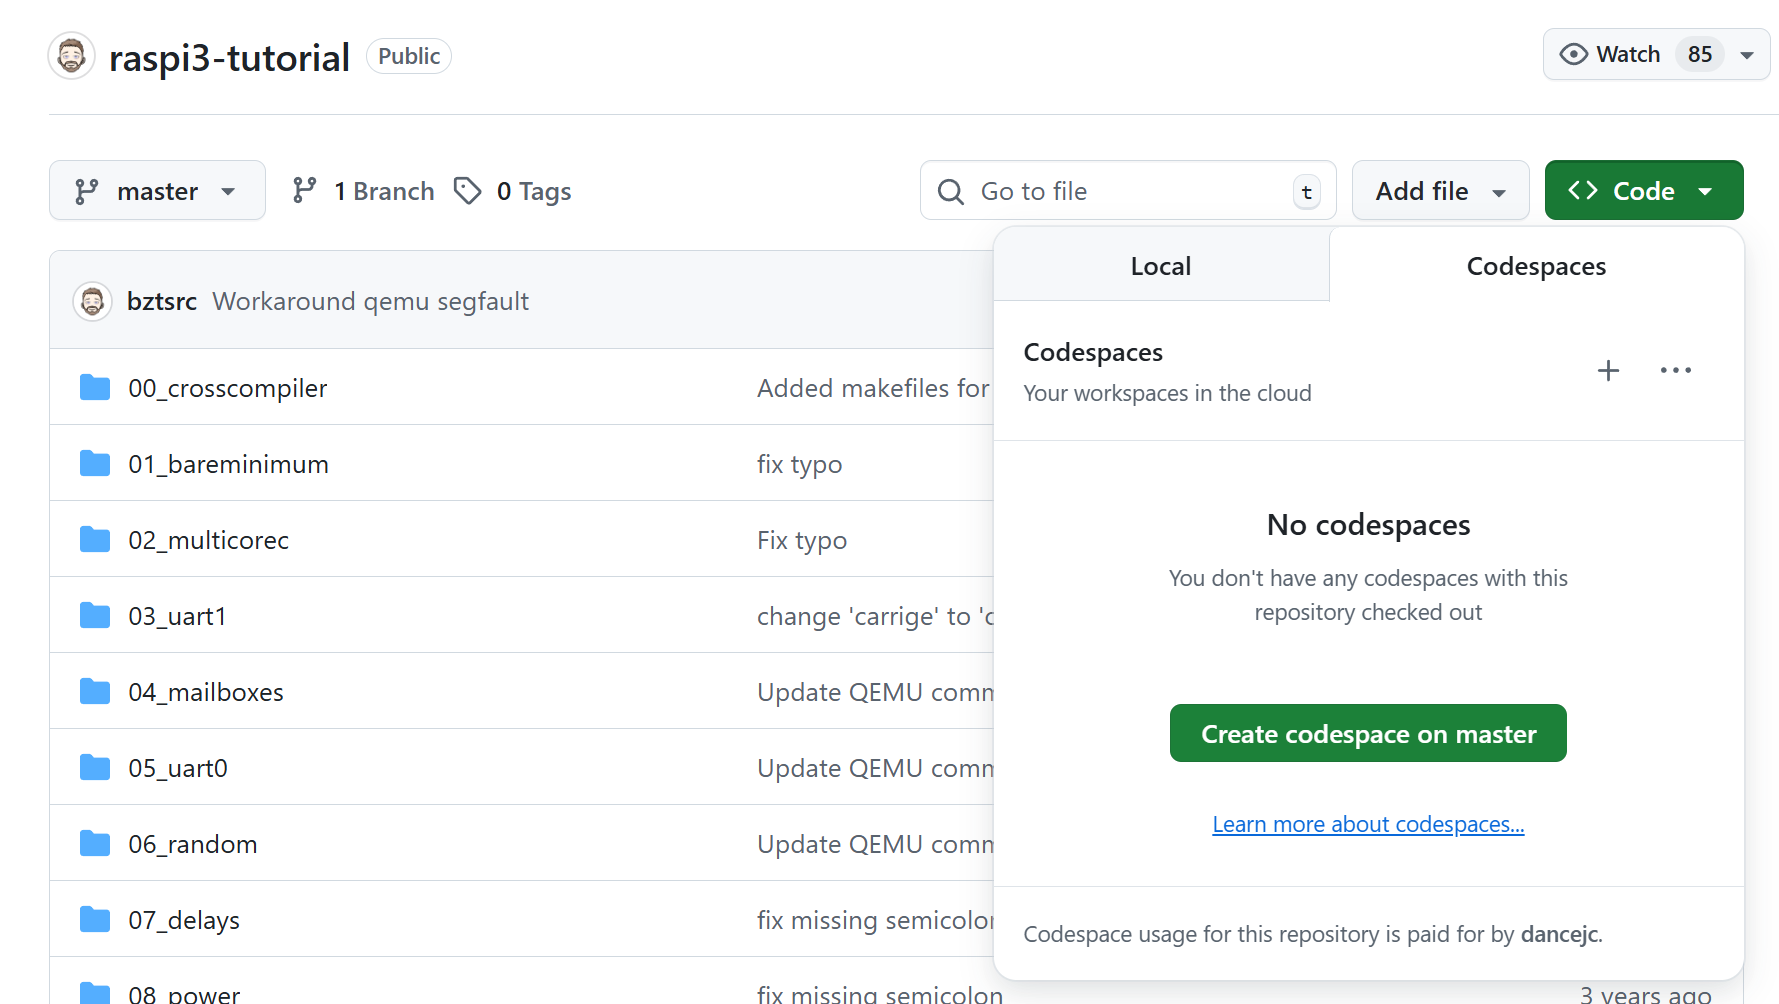Click the repository owner avatar beside raspi3-tutorial
Viewport: 1779px width, 1004px height.
[71, 56]
